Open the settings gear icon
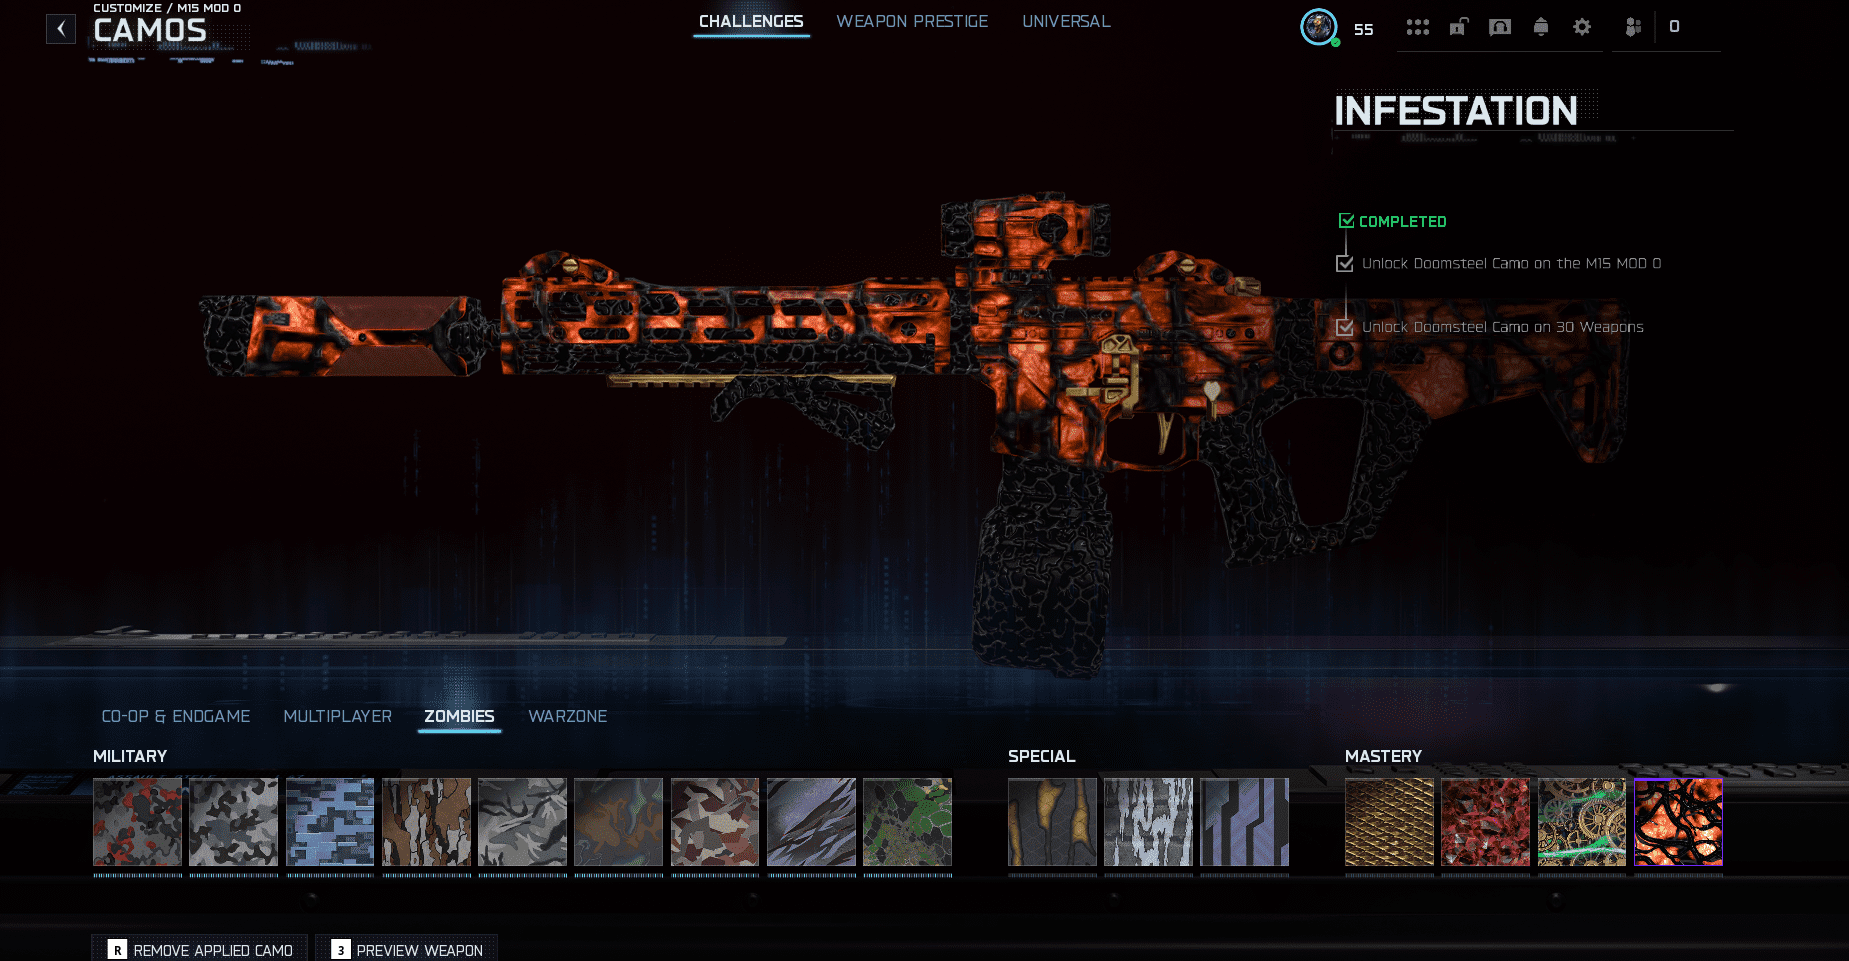 click(1581, 27)
